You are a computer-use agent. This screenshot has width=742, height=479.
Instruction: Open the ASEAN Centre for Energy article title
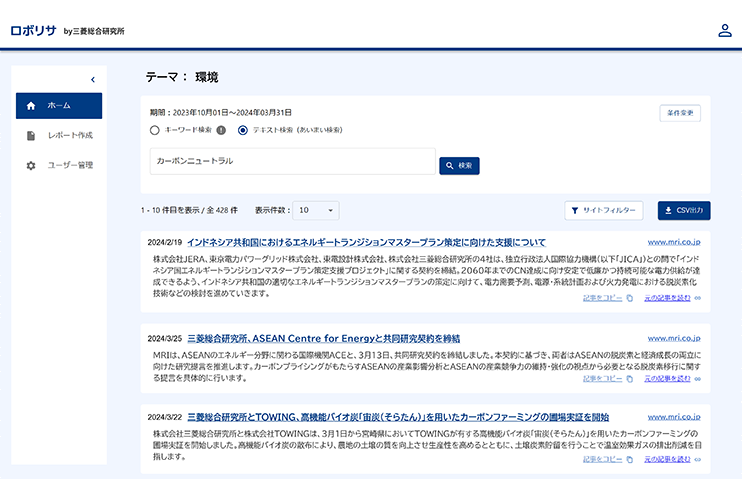click(x=324, y=338)
